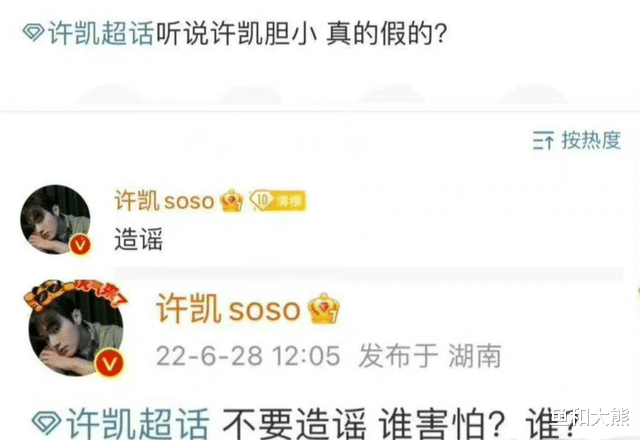Screen dimensions: 640x440
Task: Click the verified V badge on the large avatar
Action: click(x=109, y=363)
